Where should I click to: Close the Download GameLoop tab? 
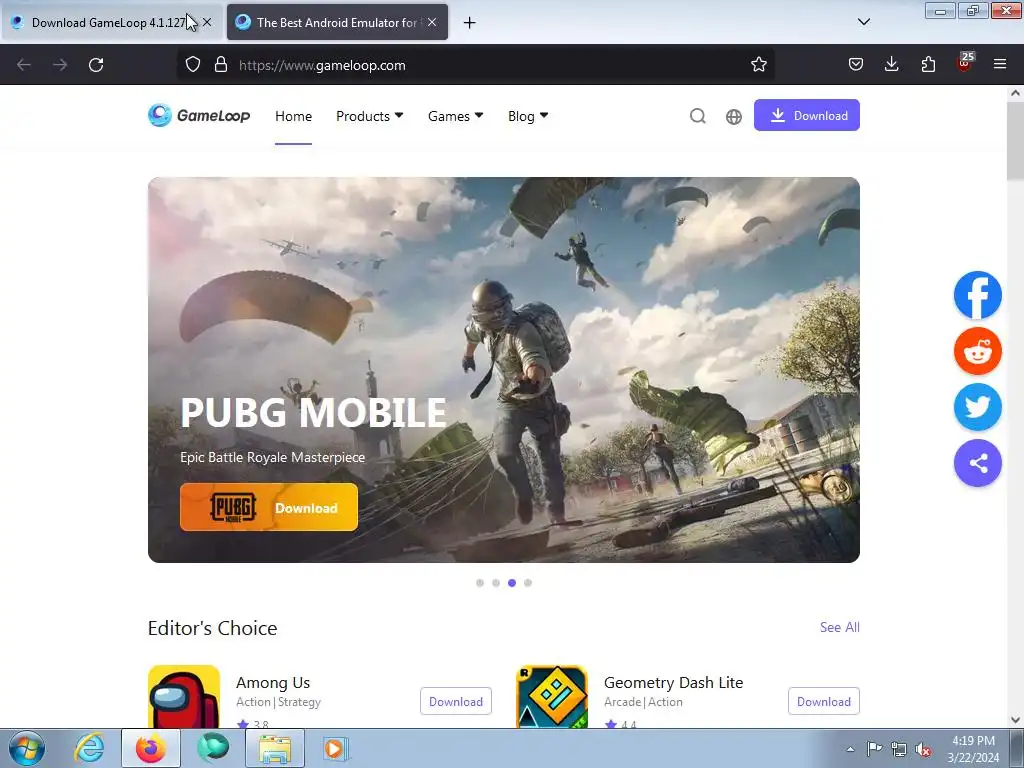[207, 22]
